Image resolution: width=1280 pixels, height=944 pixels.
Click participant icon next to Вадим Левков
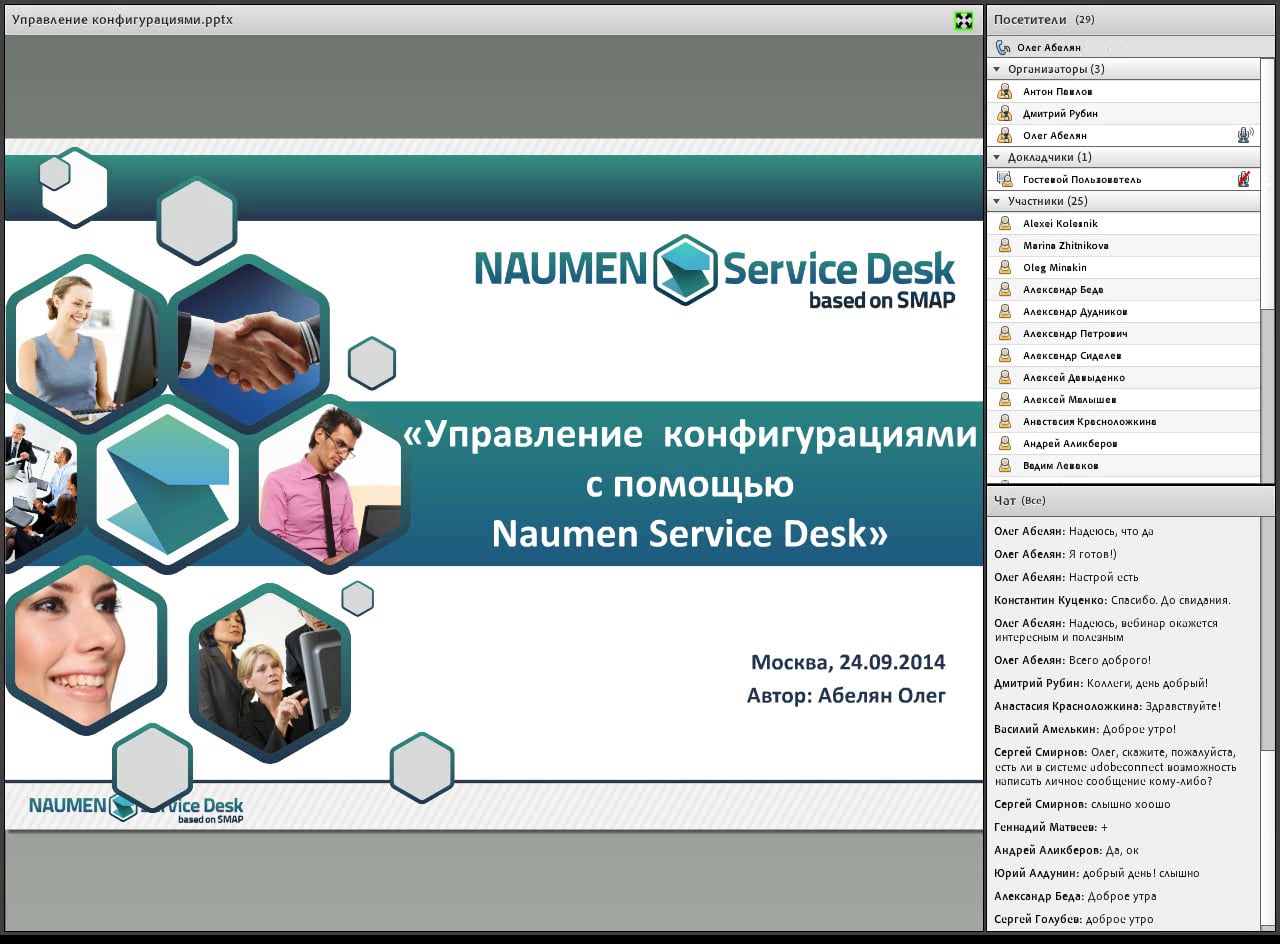tap(1005, 465)
